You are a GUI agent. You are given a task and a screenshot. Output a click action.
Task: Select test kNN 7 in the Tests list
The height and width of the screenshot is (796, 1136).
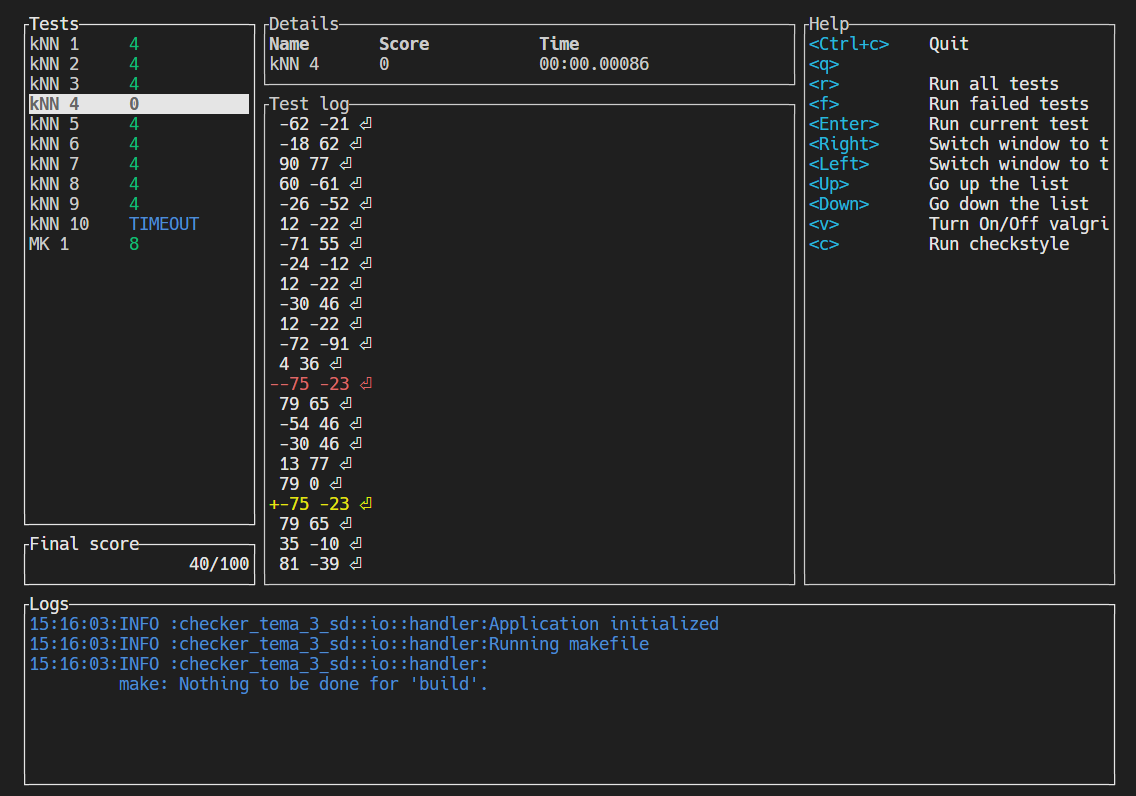pyautogui.click(x=60, y=163)
